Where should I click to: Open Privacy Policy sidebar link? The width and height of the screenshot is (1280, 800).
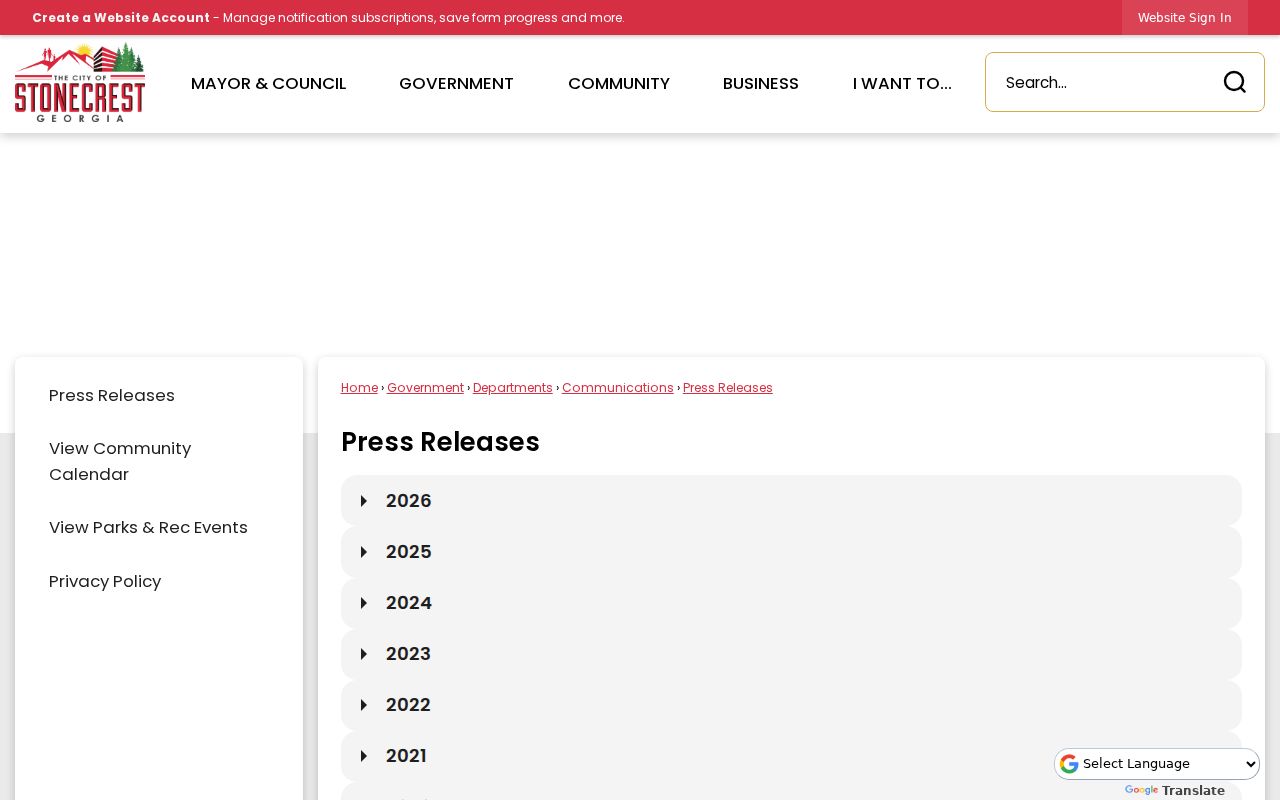tap(105, 581)
